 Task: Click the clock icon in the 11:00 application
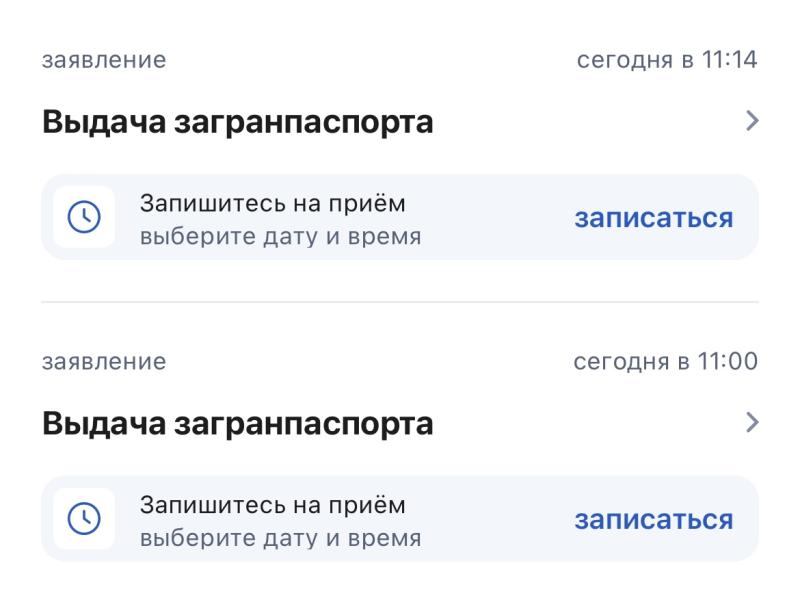click(x=83, y=518)
